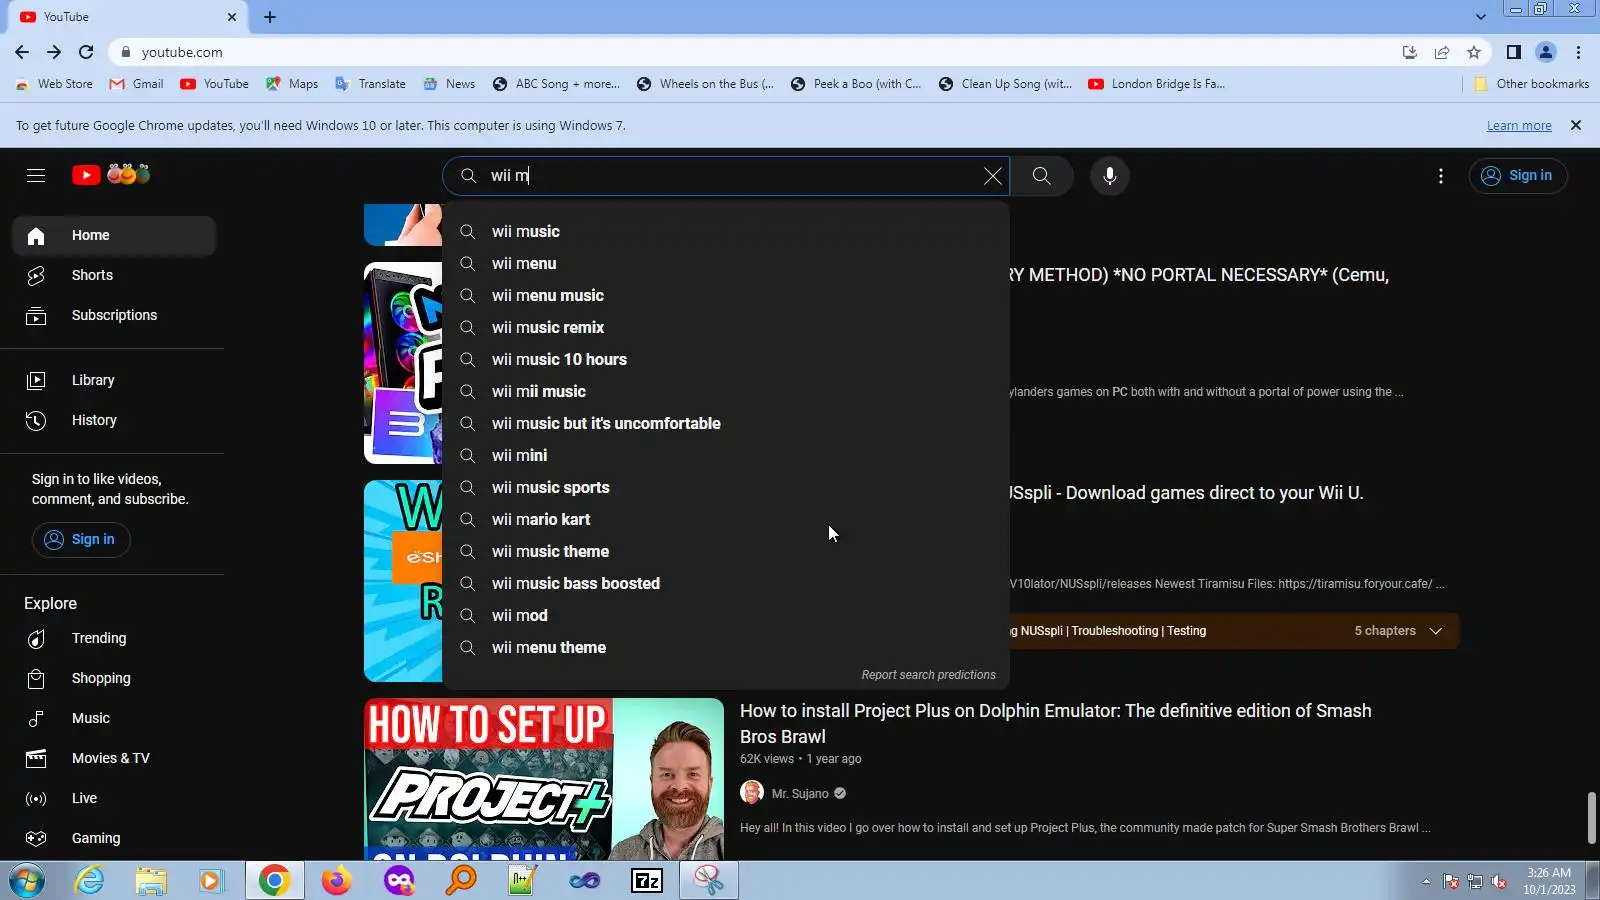The height and width of the screenshot is (900, 1600).
Task: Dismiss the Chrome update notification bar
Action: 1576,126
